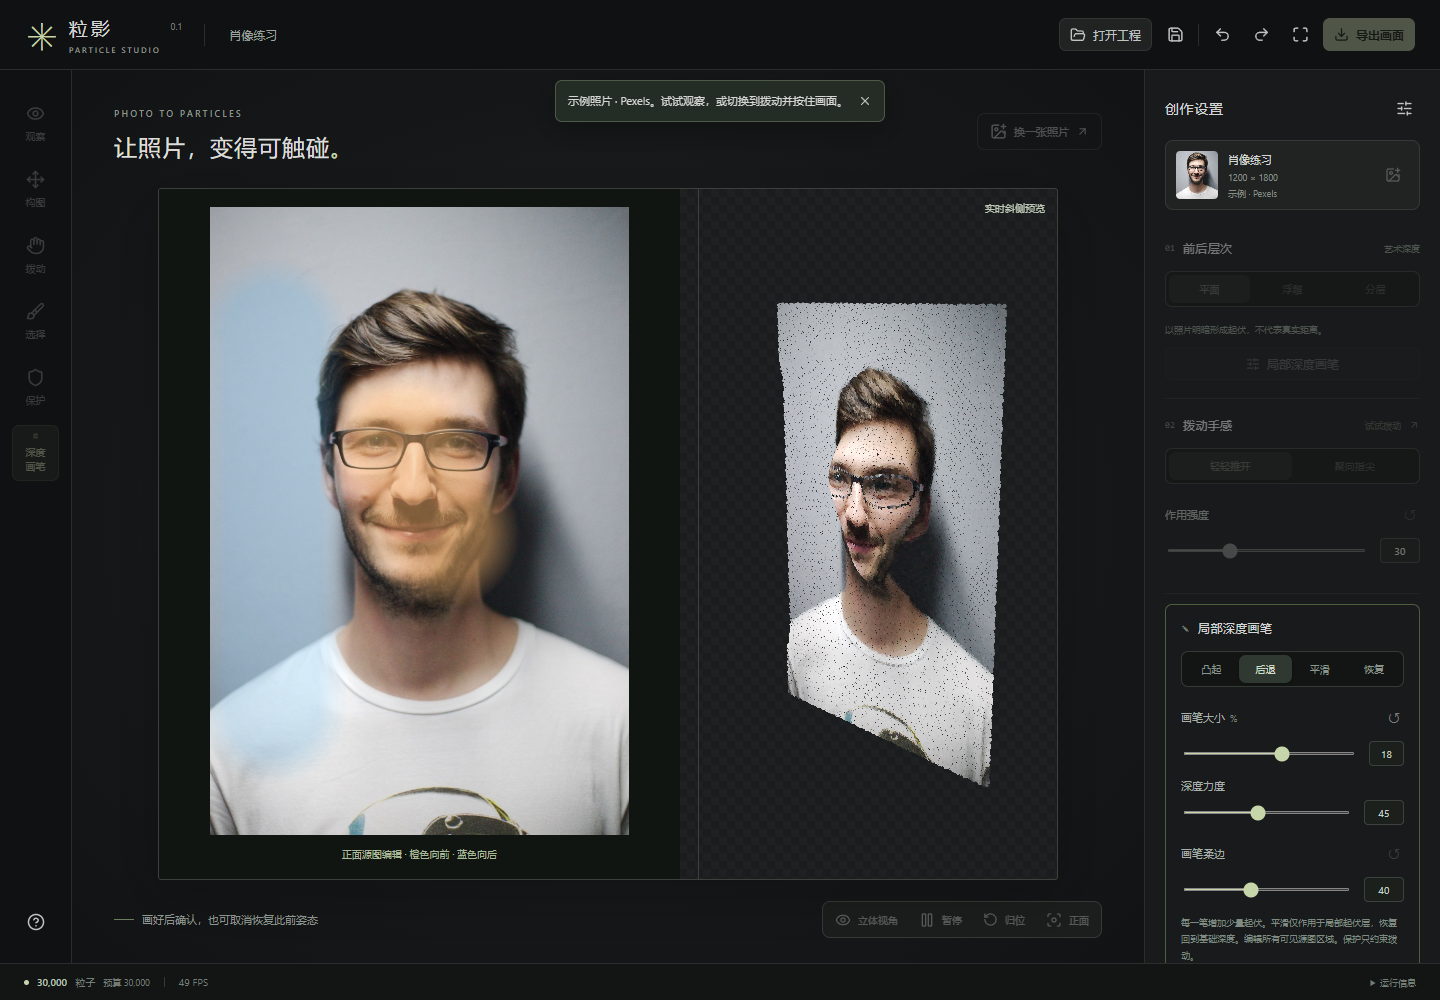Click the 打开工程 button
This screenshot has width=1440, height=1000.
[1105, 35]
